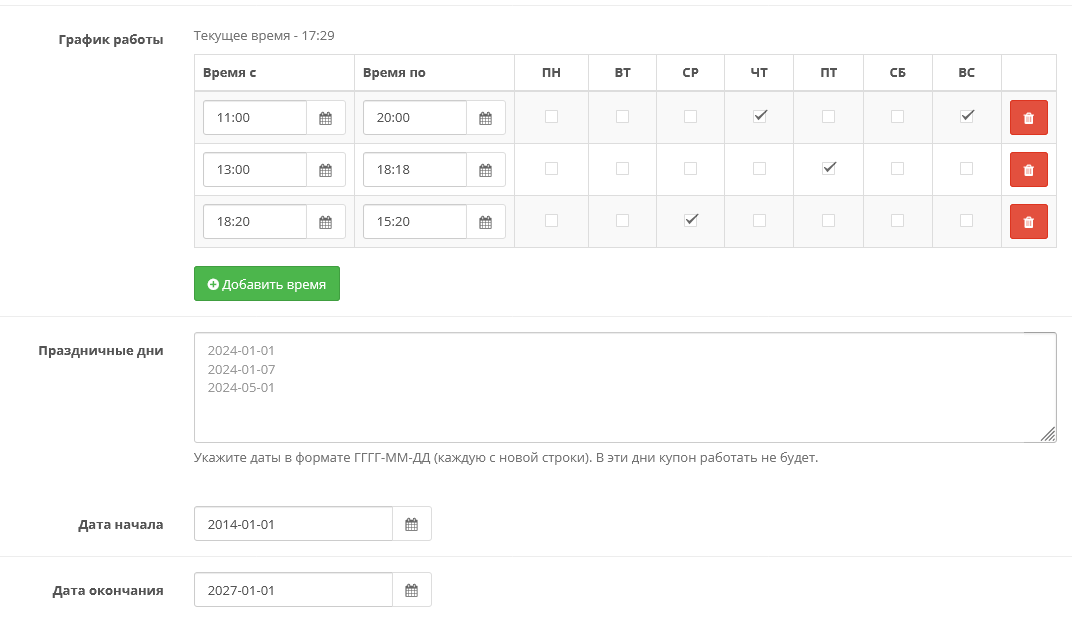Open calendar picker for 13:00 start time
The image size is (1072, 620).
tap(325, 170)
